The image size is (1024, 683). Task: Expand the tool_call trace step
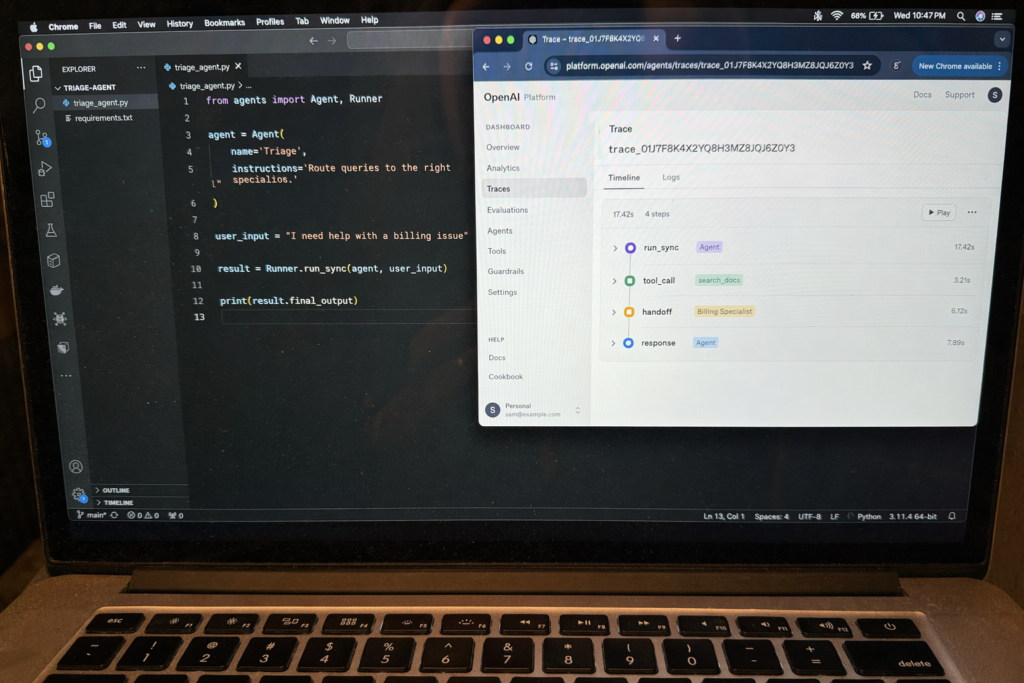(614, 281)
